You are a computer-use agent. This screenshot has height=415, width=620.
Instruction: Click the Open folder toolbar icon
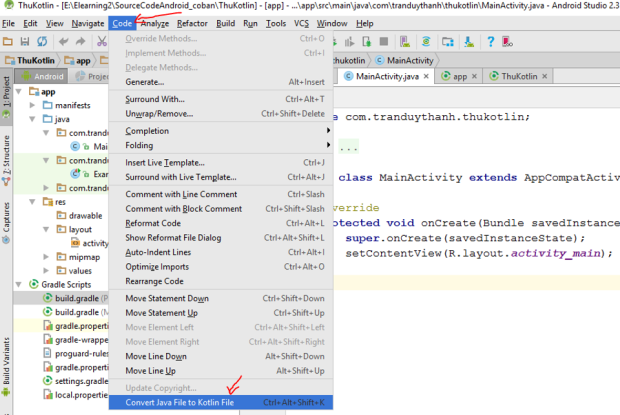pos(8,41)
